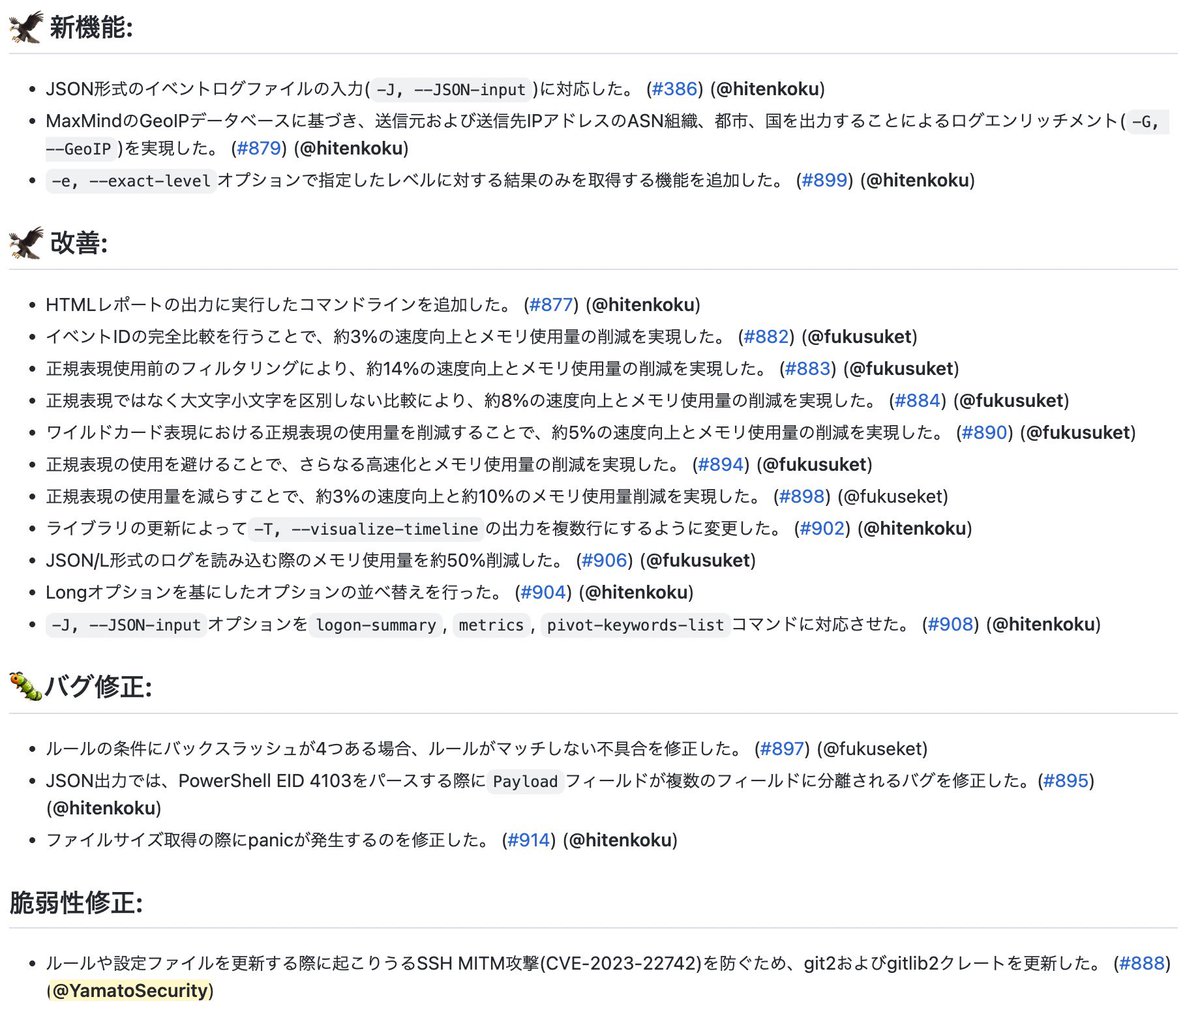Click @fukuseket text next to #897
This screenshot has height=1012, width=1200.
[873, 749]
